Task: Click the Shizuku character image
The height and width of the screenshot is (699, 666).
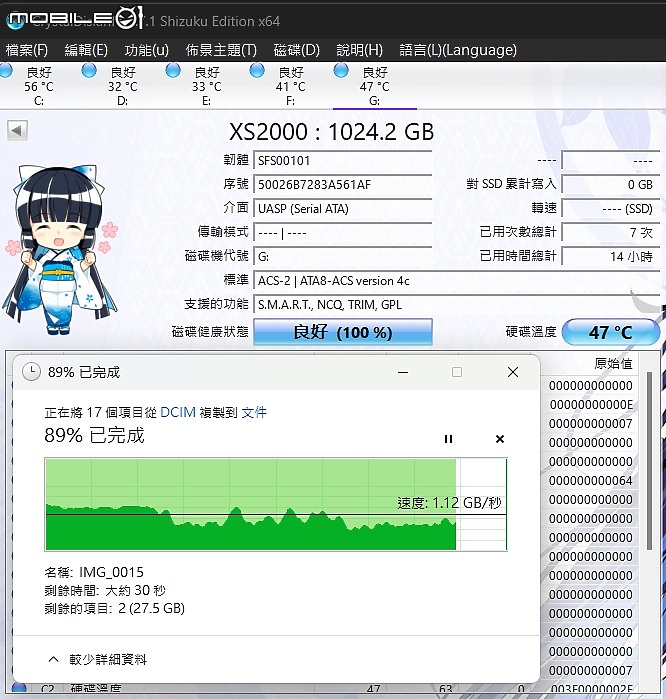Action: point(60,250)
